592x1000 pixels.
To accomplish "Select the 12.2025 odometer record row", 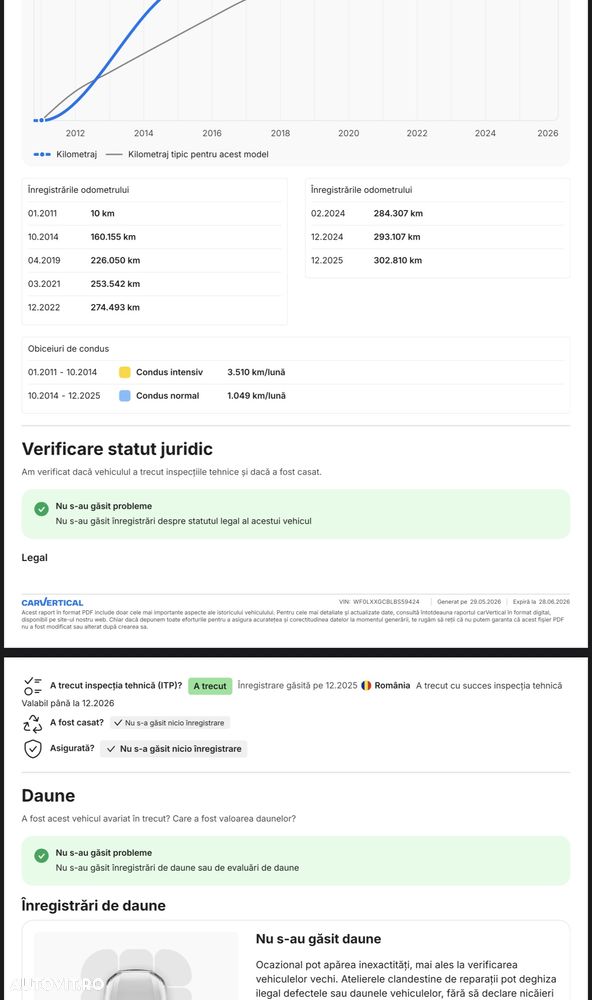I will point(437,260).
